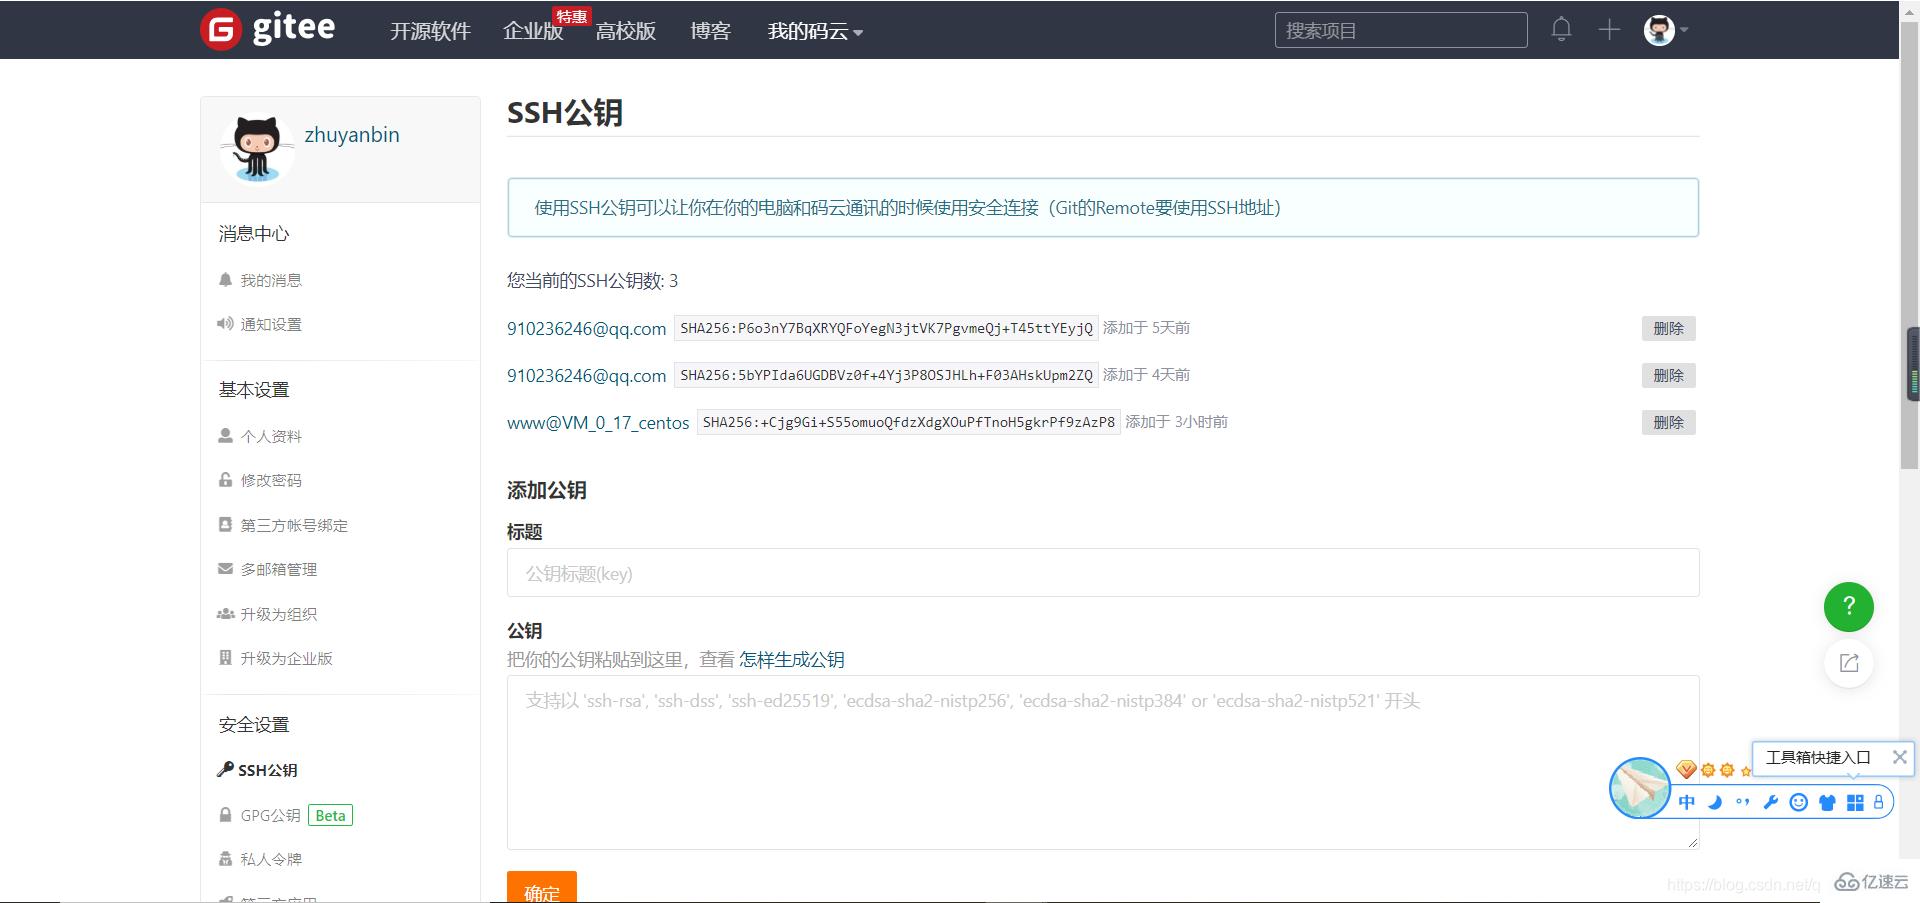
Task: Open 开源软件 in top navigation
Action: tap(430, 31)
